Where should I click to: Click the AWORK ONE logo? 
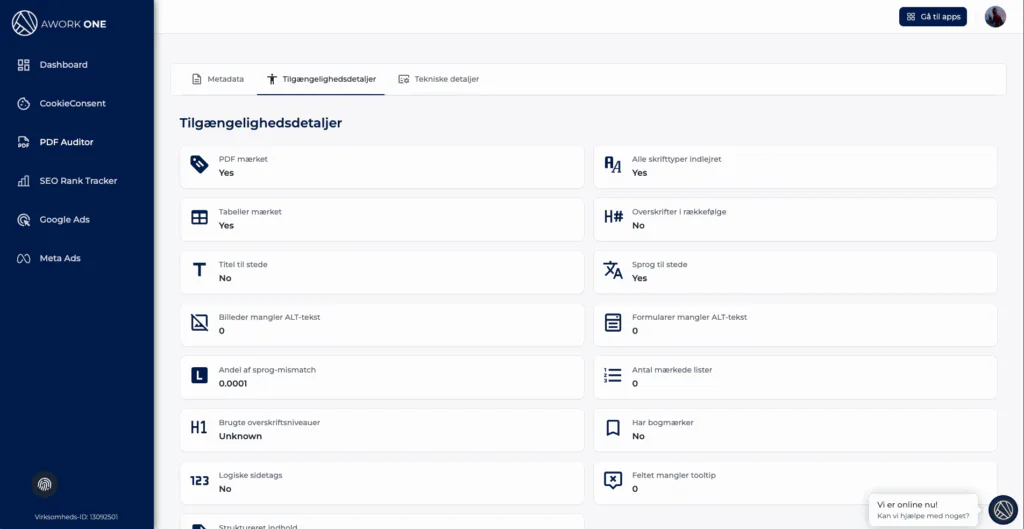click(x=59, y=24)
